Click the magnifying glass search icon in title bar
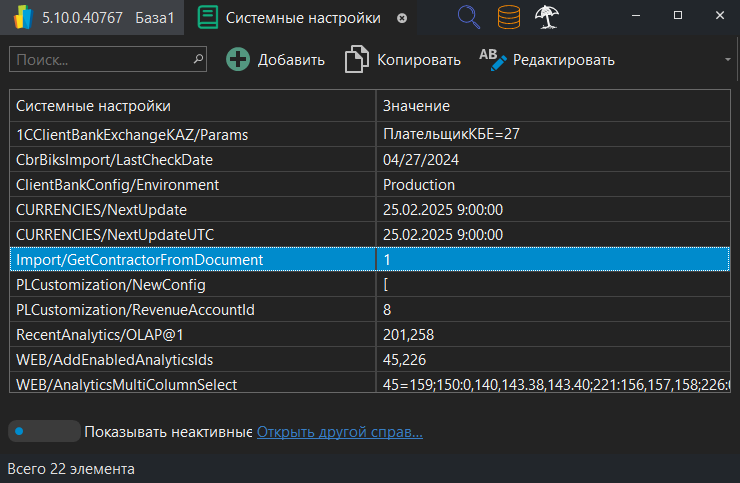740x483 pixels. 468,17
